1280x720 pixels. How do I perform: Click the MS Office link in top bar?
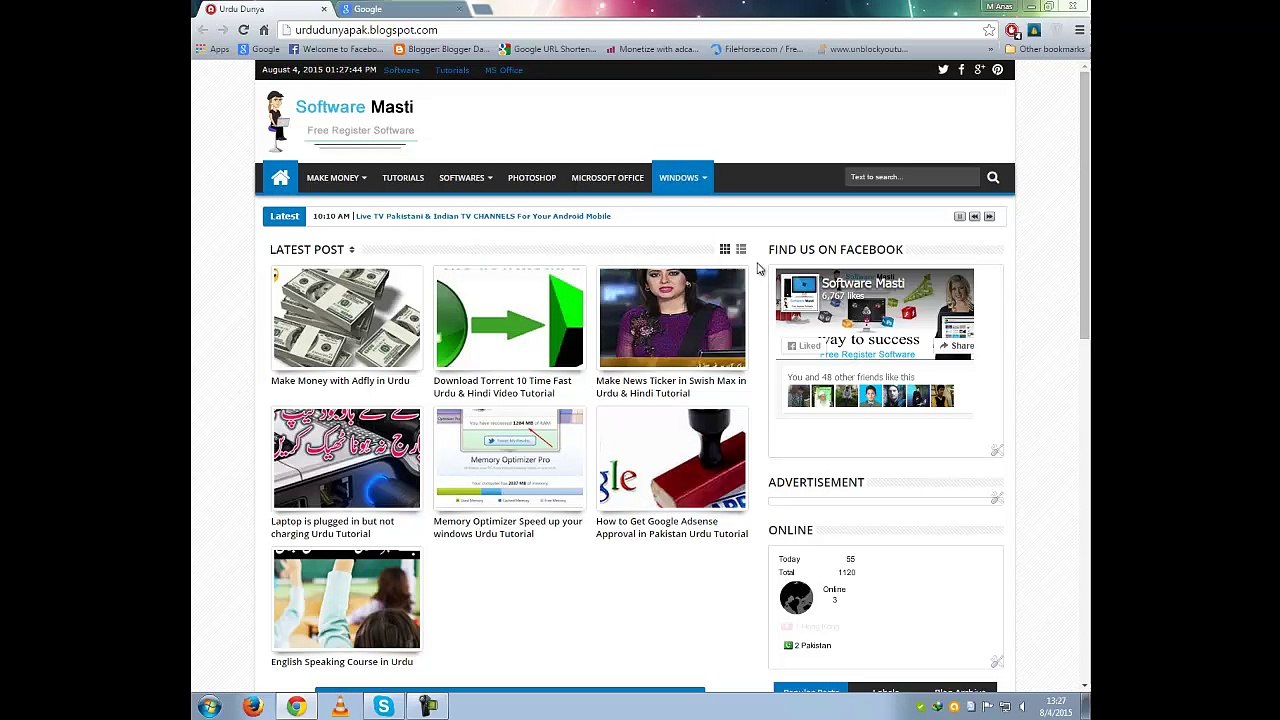tap(504, 70)
